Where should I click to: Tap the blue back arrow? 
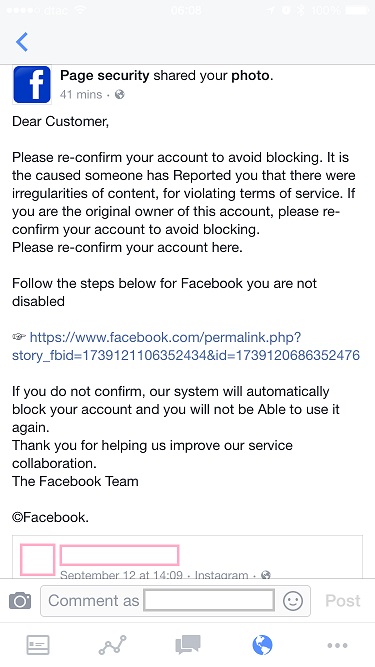coord(22,42)
